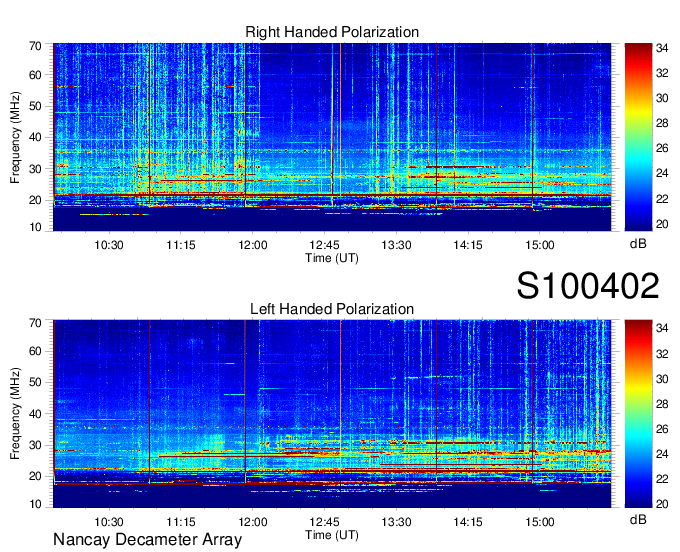Viewport: 680px width, 552px height.
Task: Click the 14:15 tick under the right-handed plot
Action: 468,245
